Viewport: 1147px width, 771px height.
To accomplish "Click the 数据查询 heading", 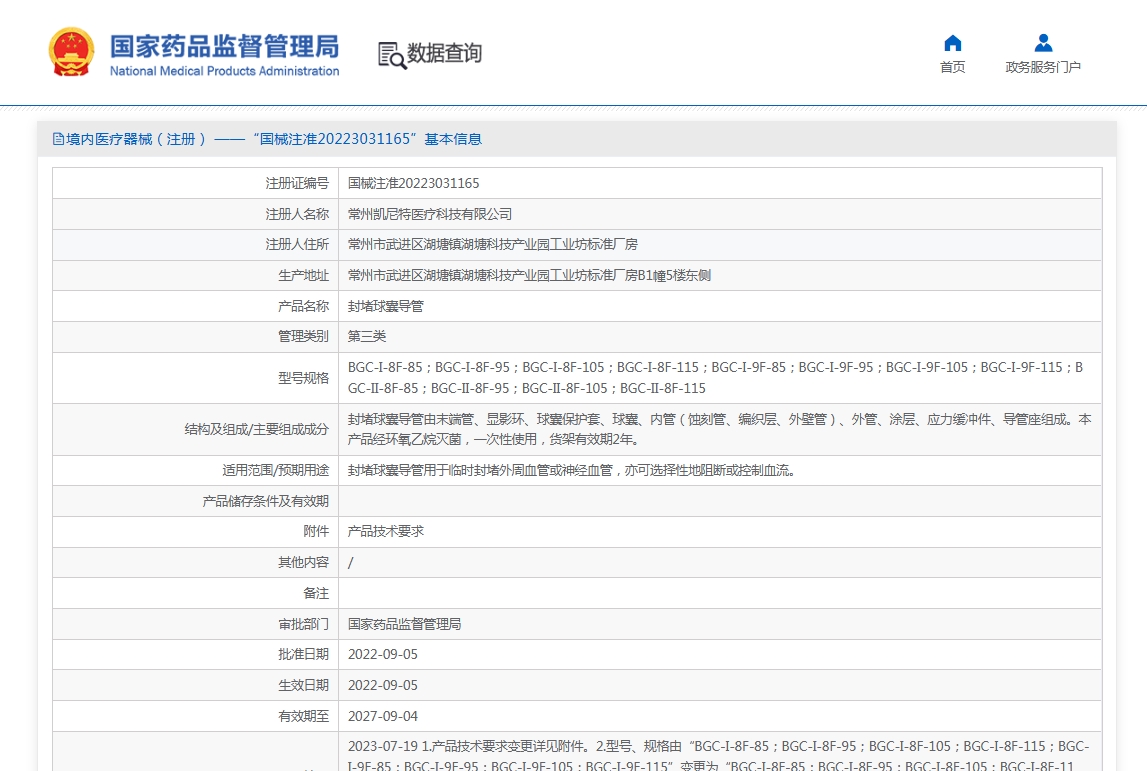I will [x=444, y=53].
